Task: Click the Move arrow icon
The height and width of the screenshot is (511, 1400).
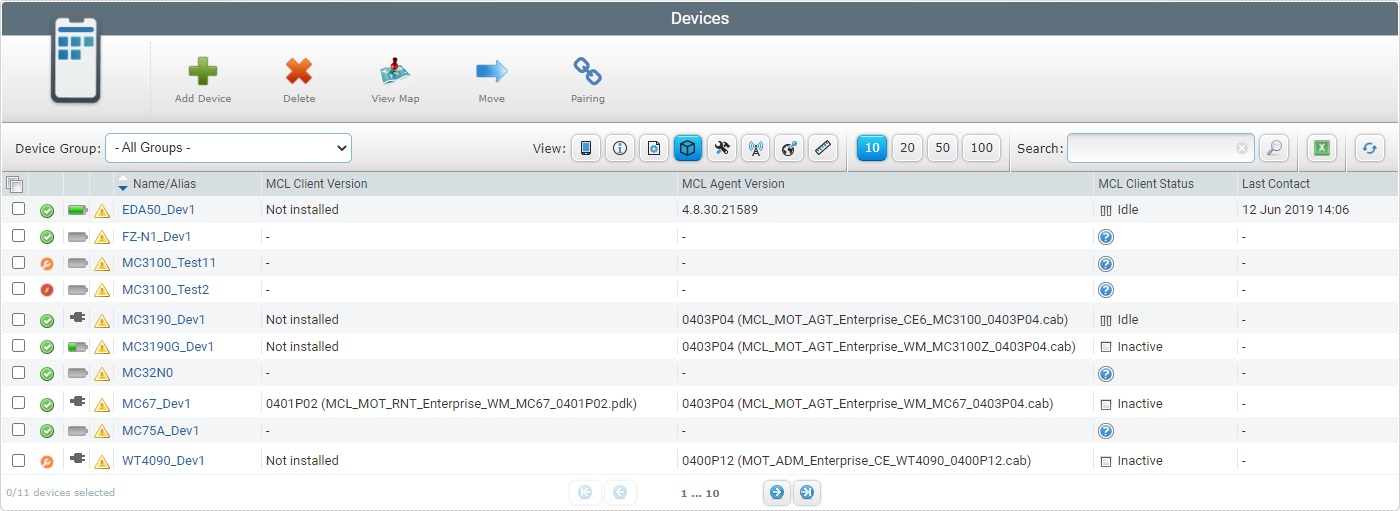Action: coord(491,71)
